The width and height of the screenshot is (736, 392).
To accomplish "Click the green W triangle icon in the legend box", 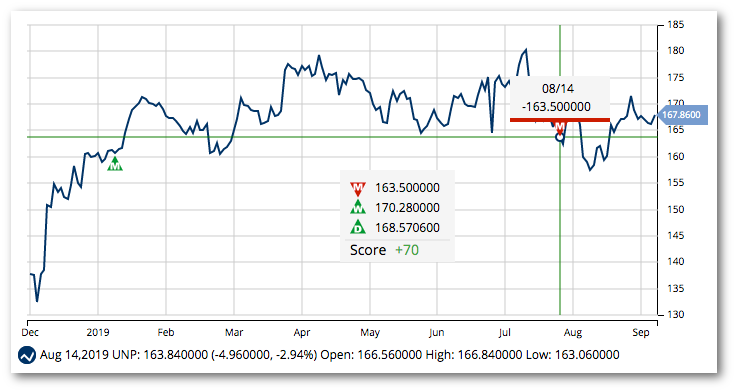I will coord(358,208).
